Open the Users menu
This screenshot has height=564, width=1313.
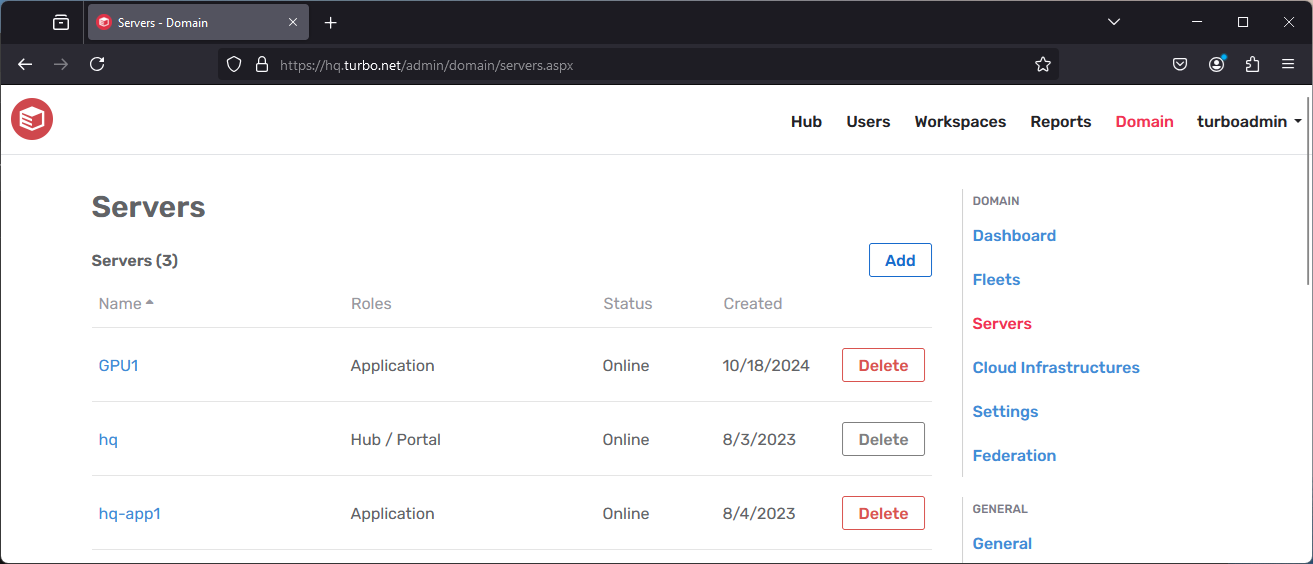[x=868, y=122]
